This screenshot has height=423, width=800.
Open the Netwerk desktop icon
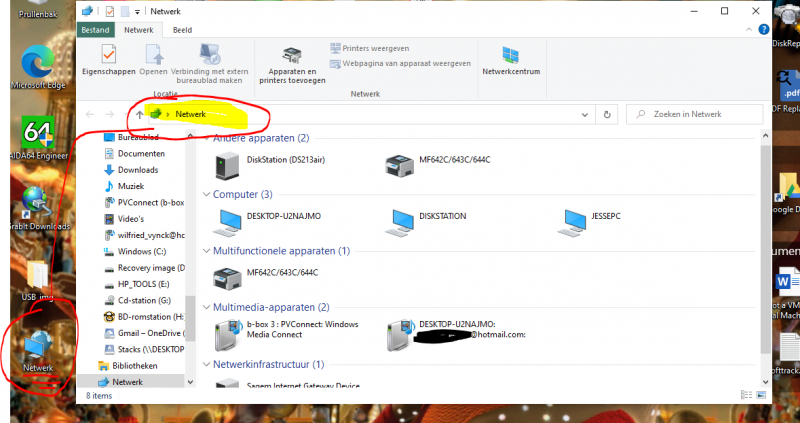point(36,350)
